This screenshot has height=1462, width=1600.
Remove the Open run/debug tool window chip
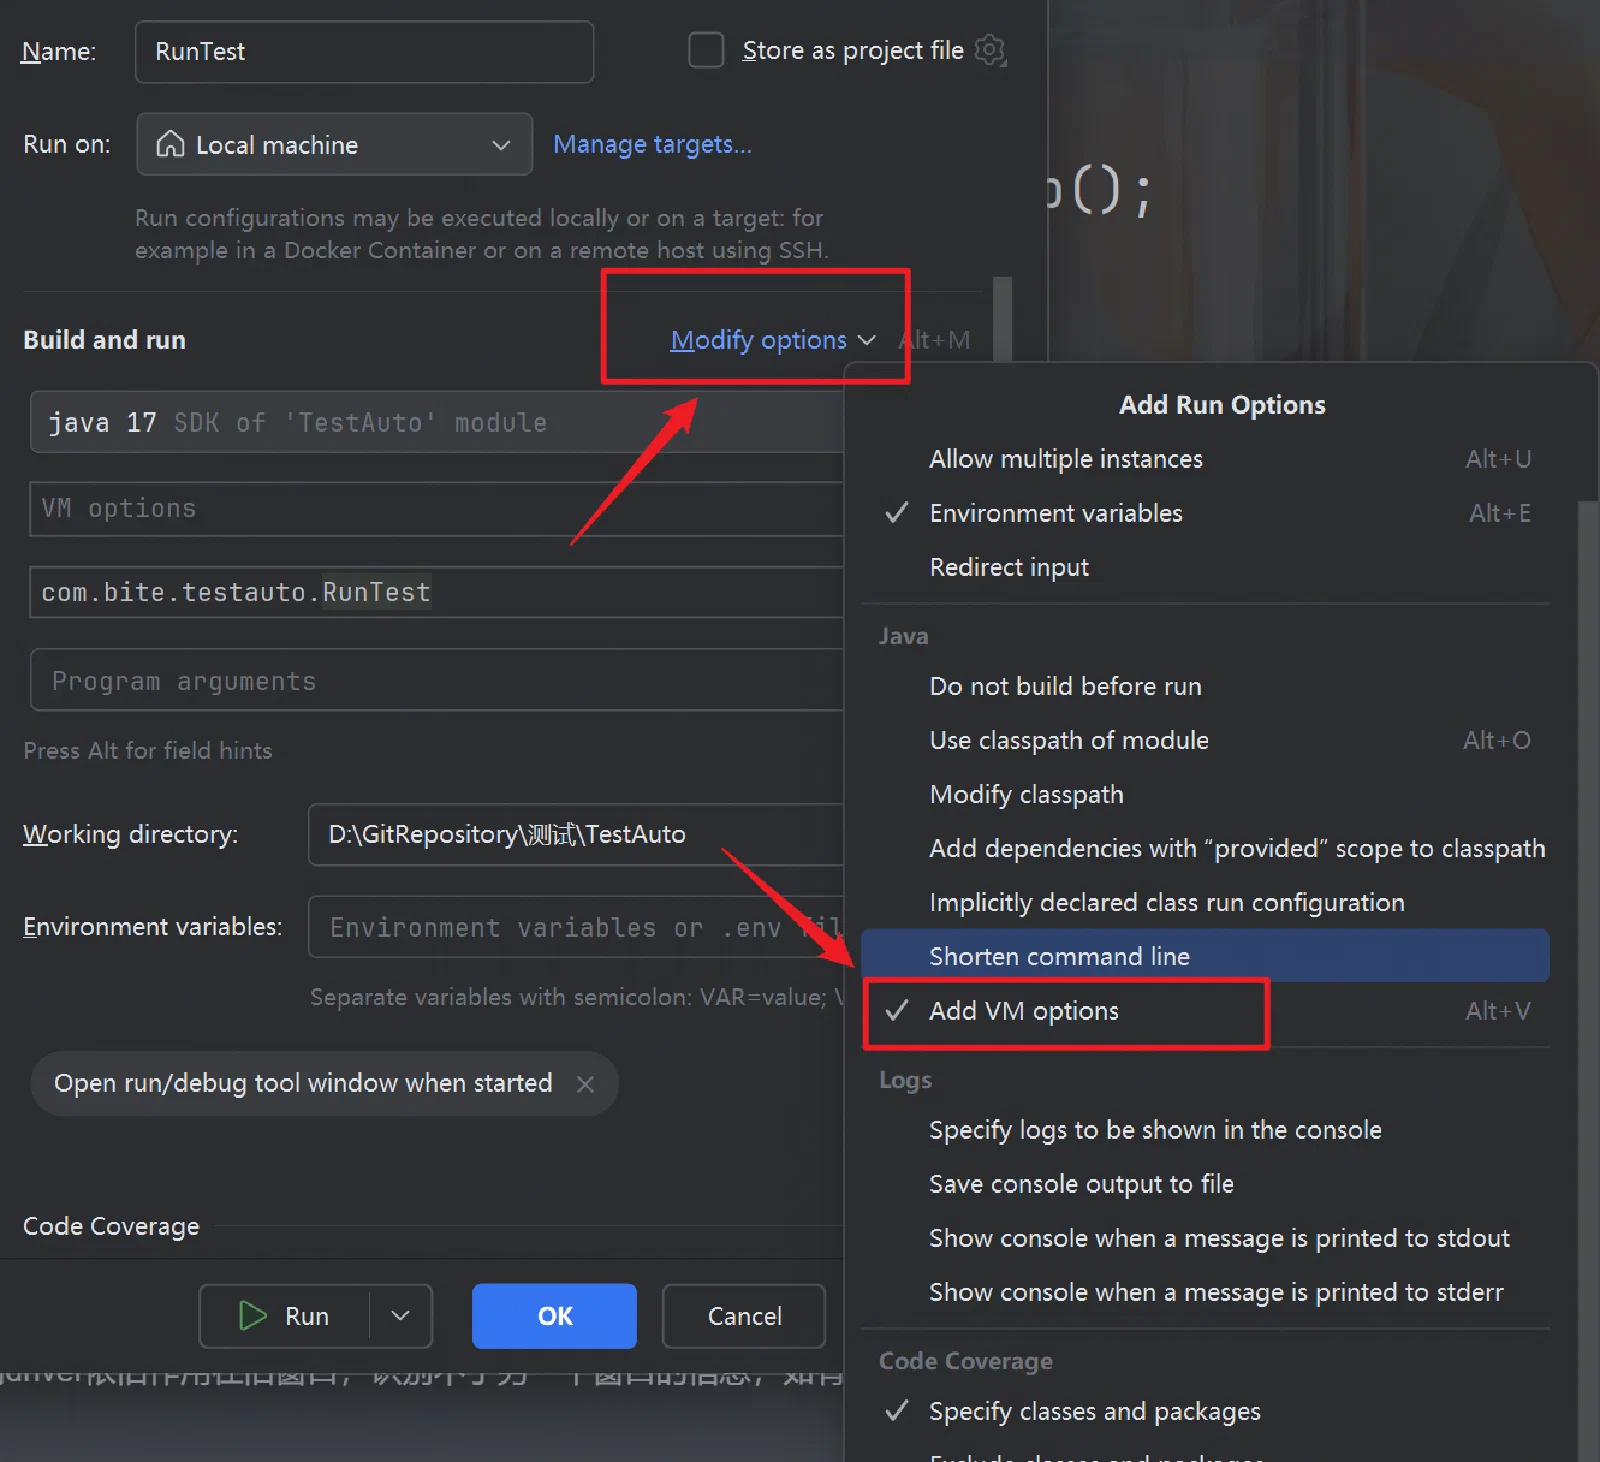(x=585, y=1084)
